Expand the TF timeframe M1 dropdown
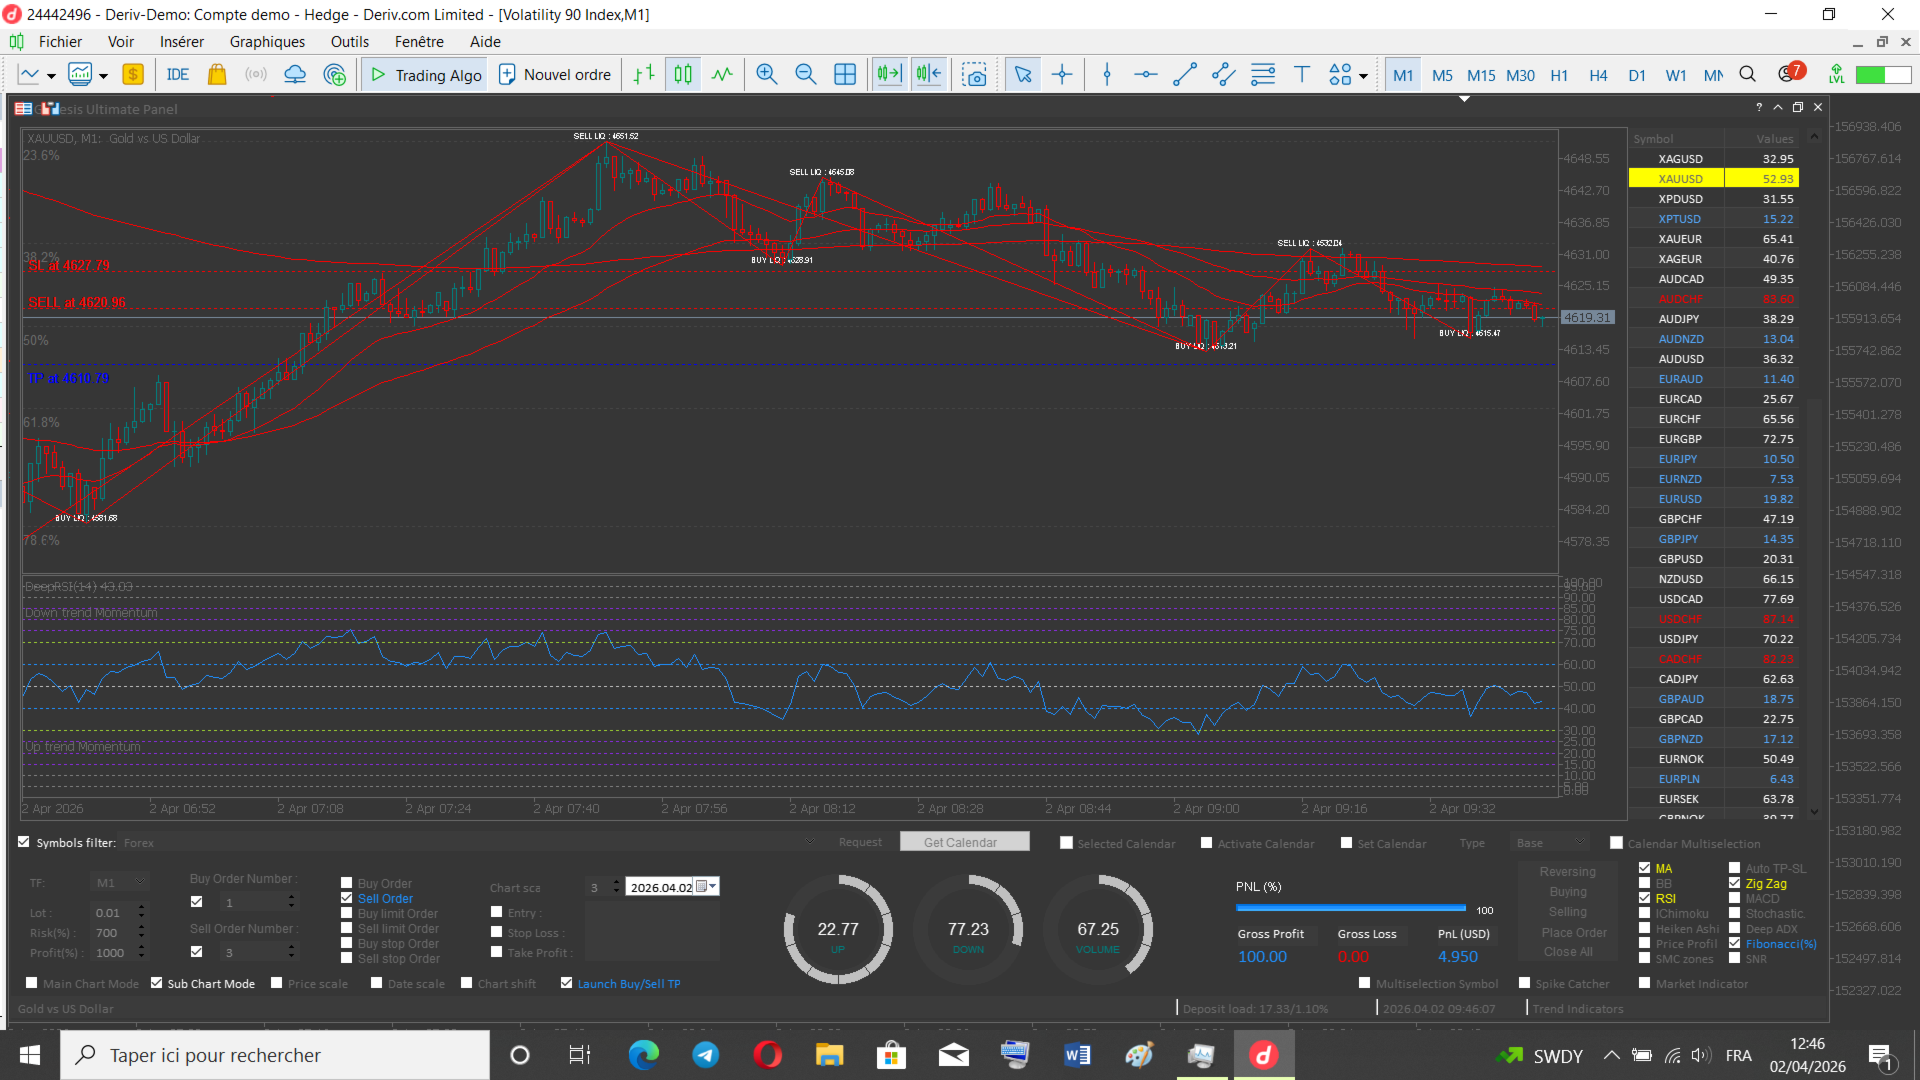Image resolution: width=1920 pixels, height=1080 pixels. click(139, 882)
